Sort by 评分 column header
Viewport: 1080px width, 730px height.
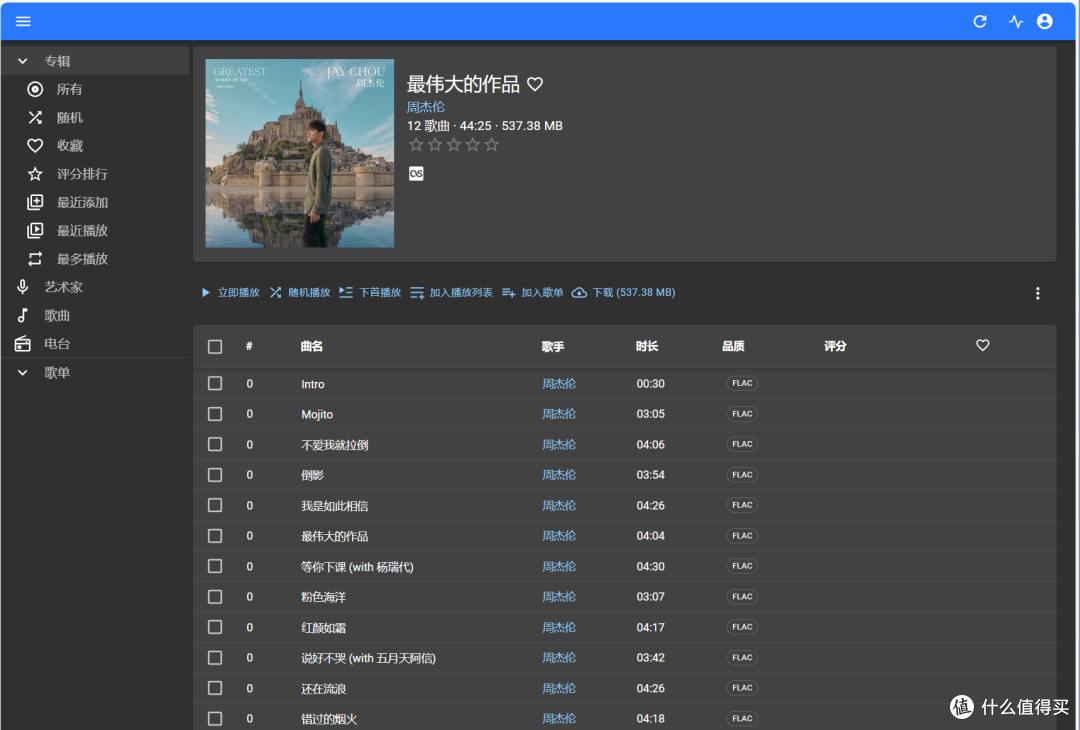(x=835, y=346)
